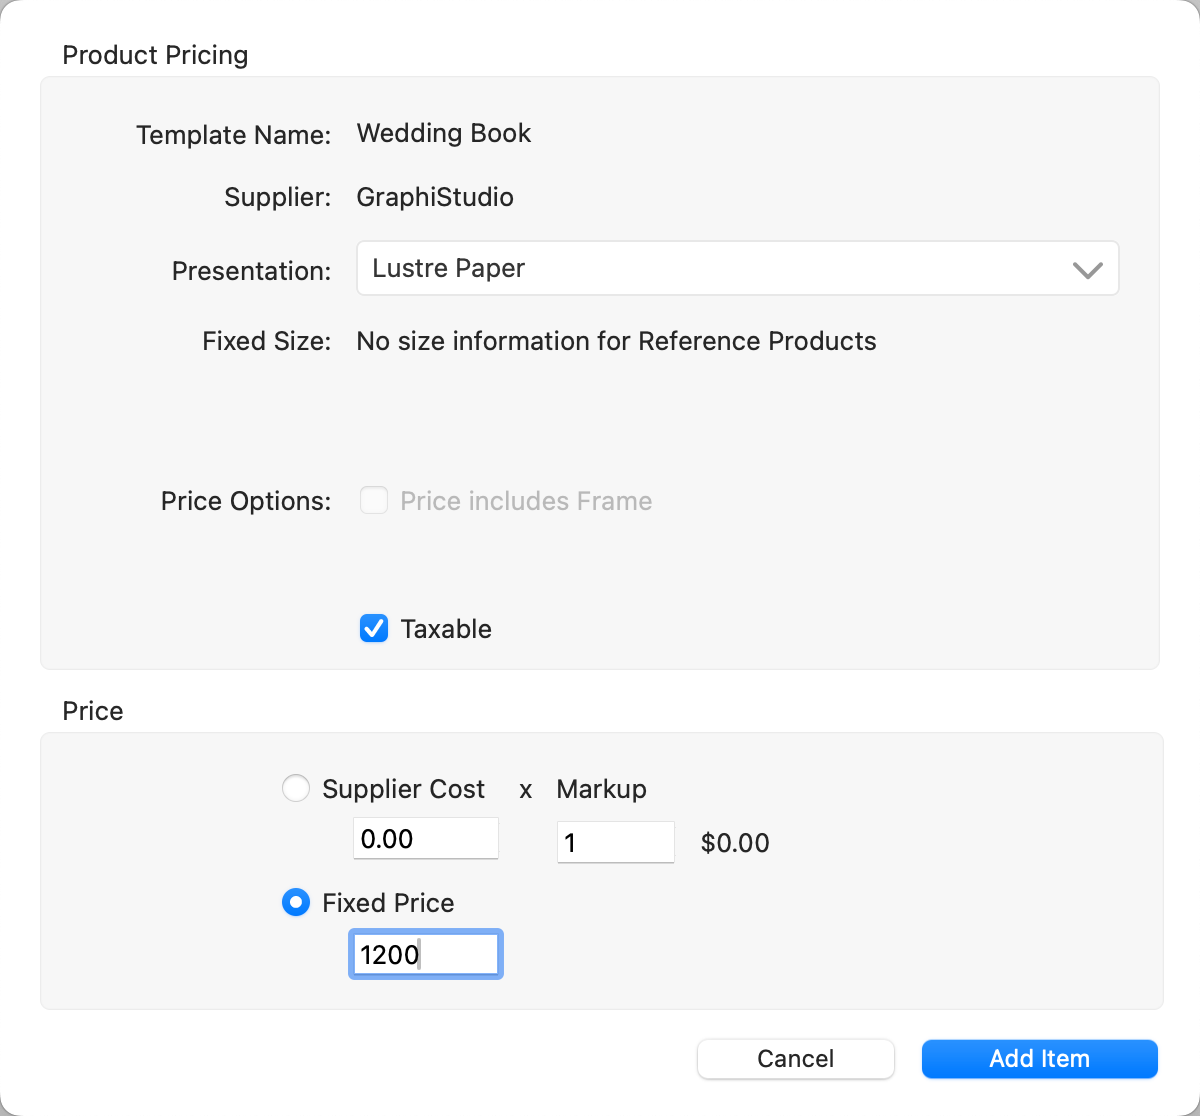The image size is (1200, 1116).
Task: Click the Presentation field label
Action: [251, 271]
